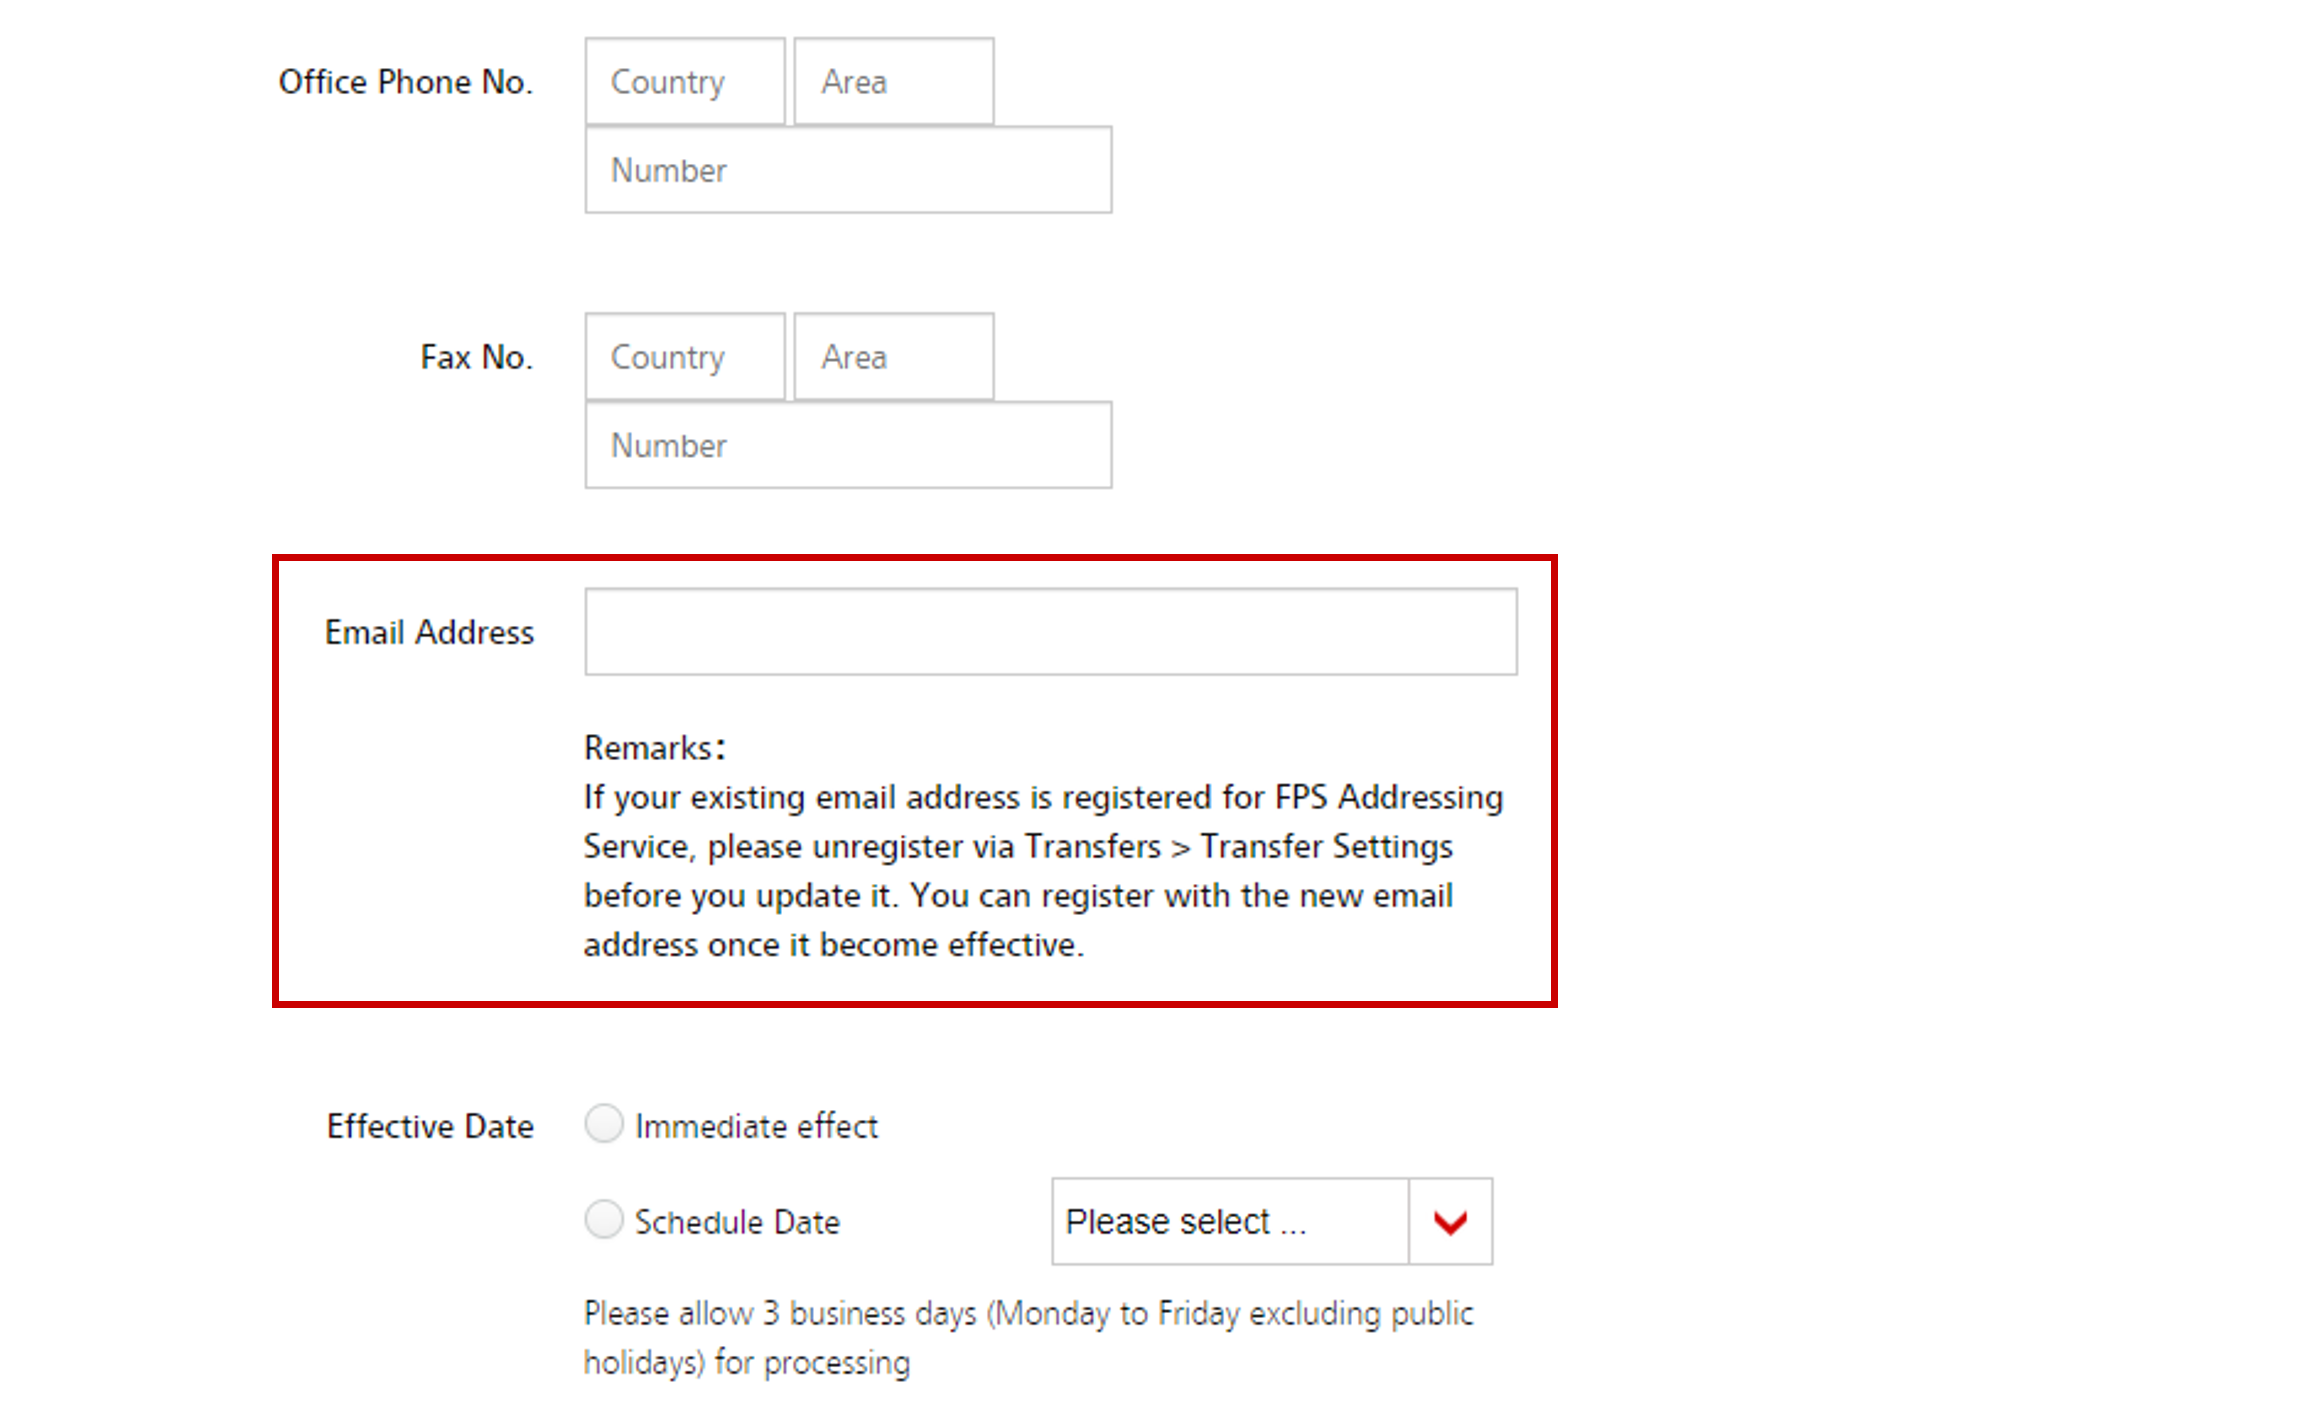Click the Office Phone No. label
2302x1418 pixels.
405,82
